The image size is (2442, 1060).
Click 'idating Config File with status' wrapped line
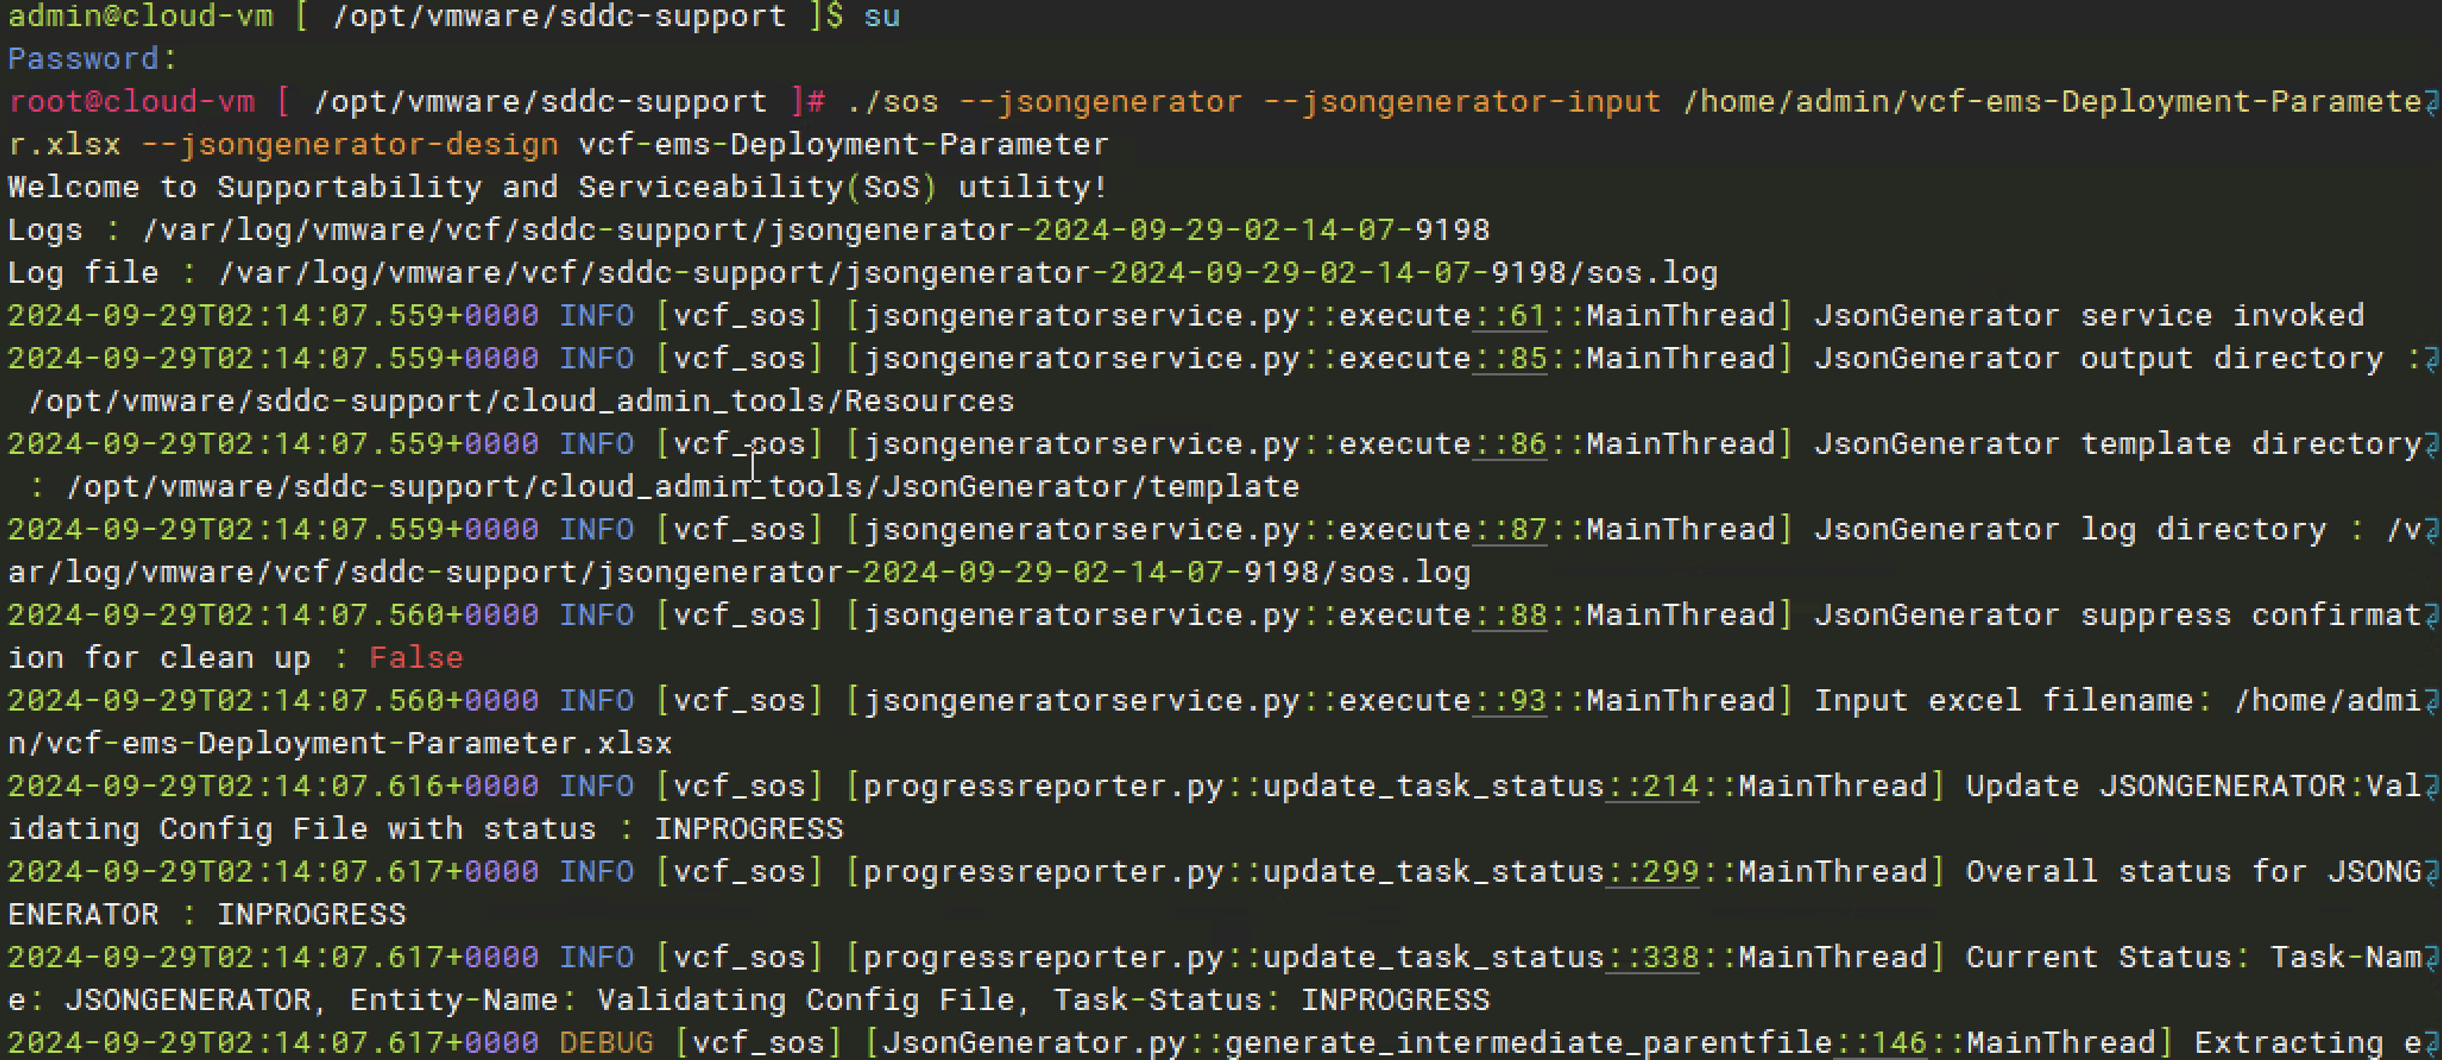click(302, 829)
